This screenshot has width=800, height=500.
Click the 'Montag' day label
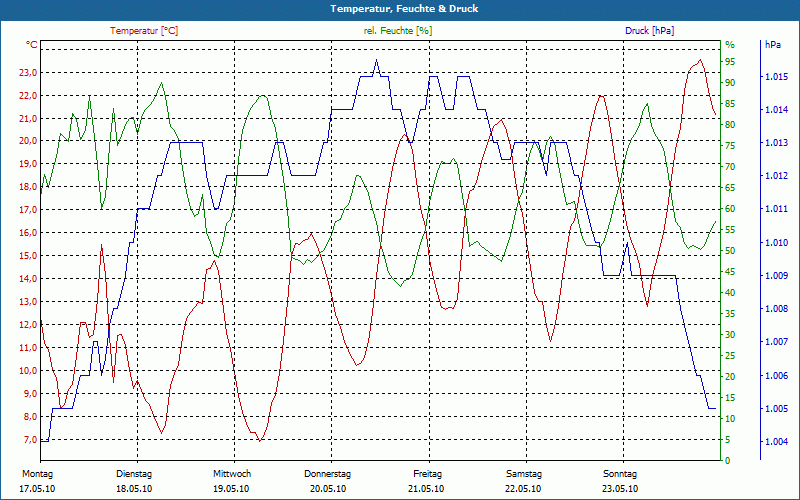[x=37, y=474]
